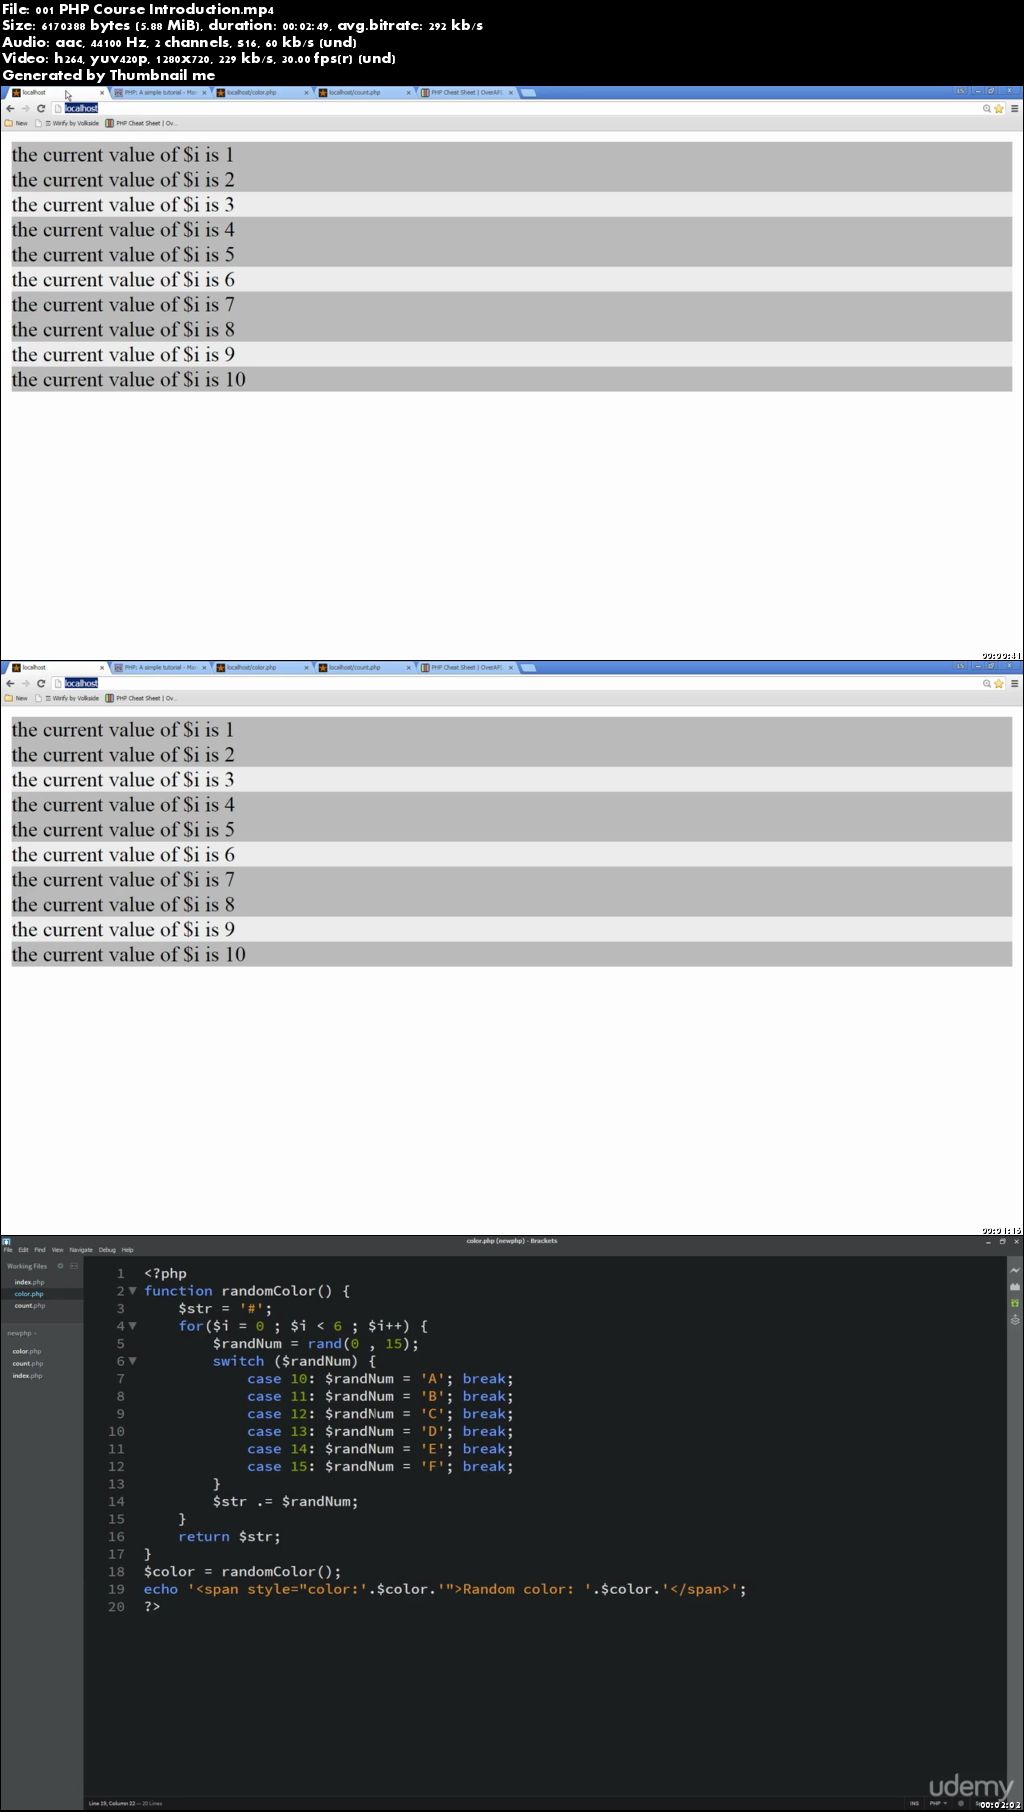
Task: Click localhost address bar in top browser frame
Action: click(515, 108)
